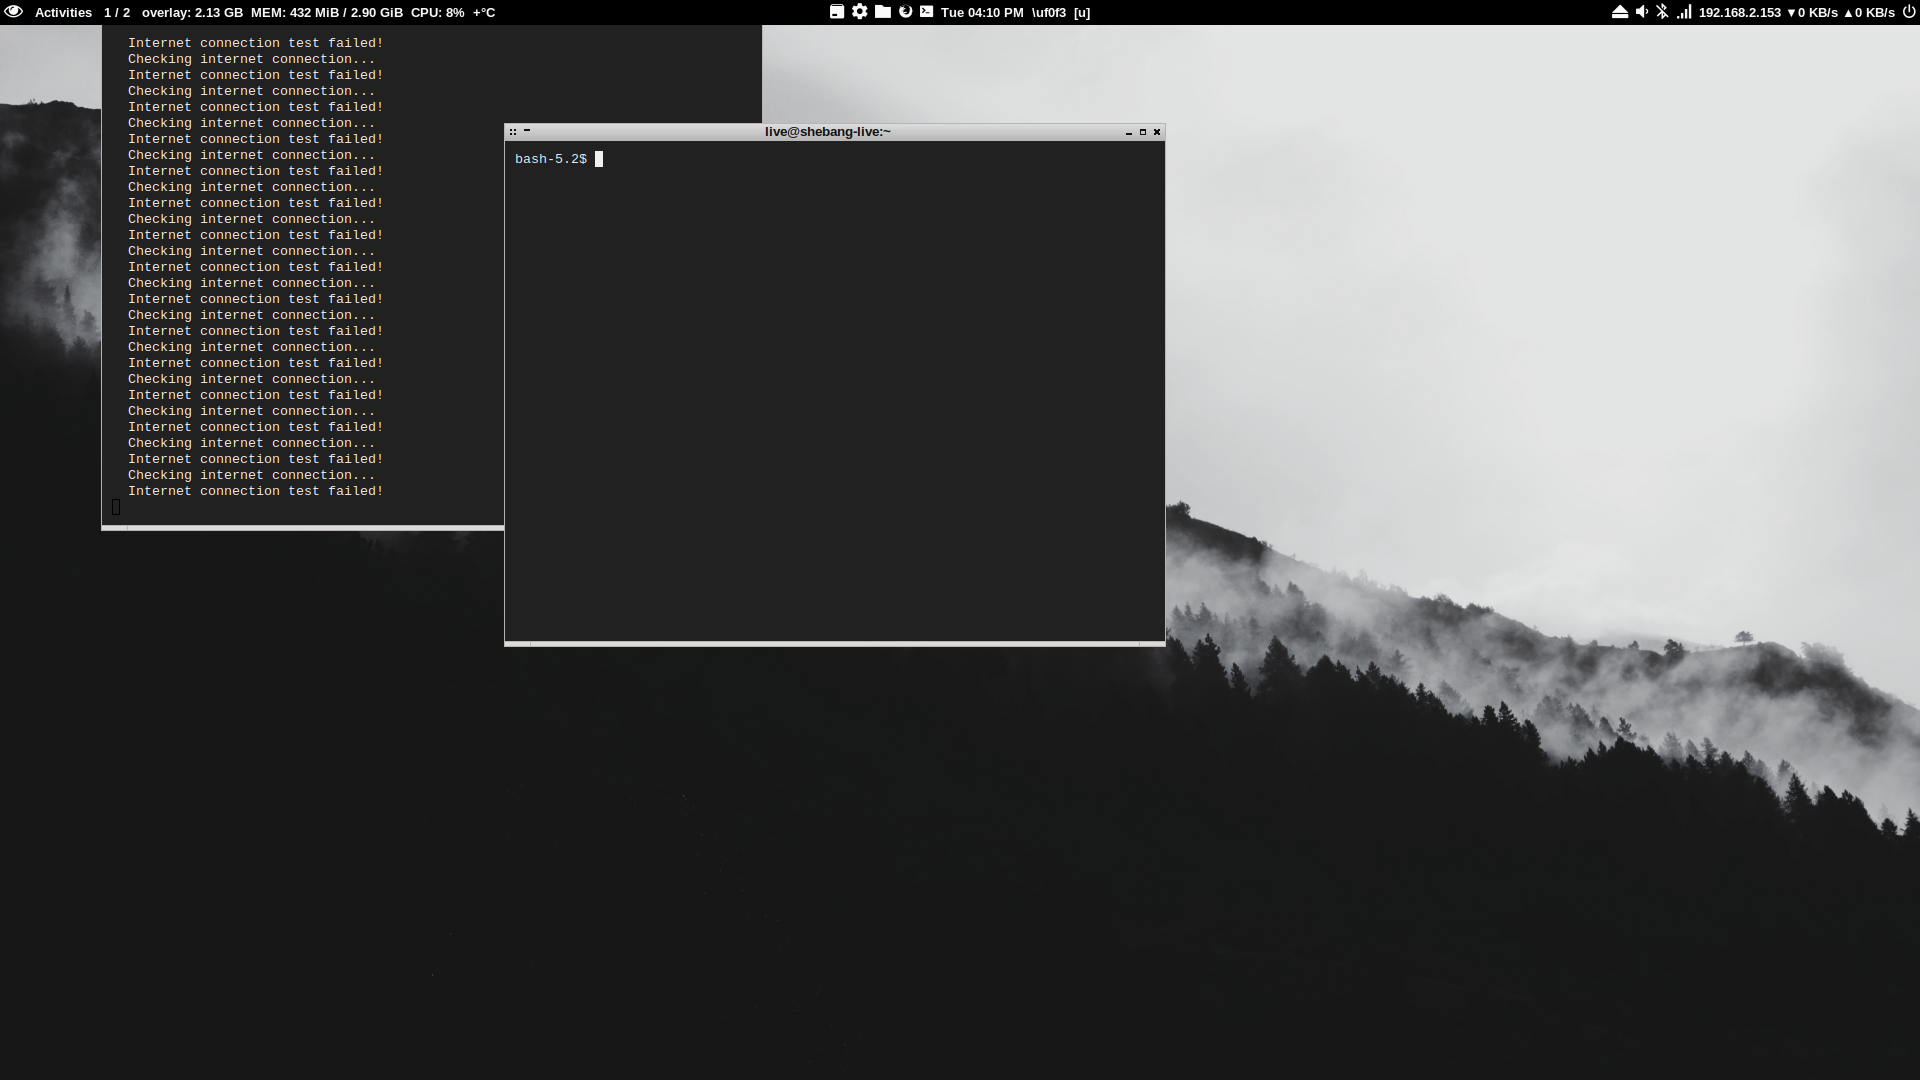Click the +°C temperature readout
The image size is (1920, 1080).
(484, 13)
